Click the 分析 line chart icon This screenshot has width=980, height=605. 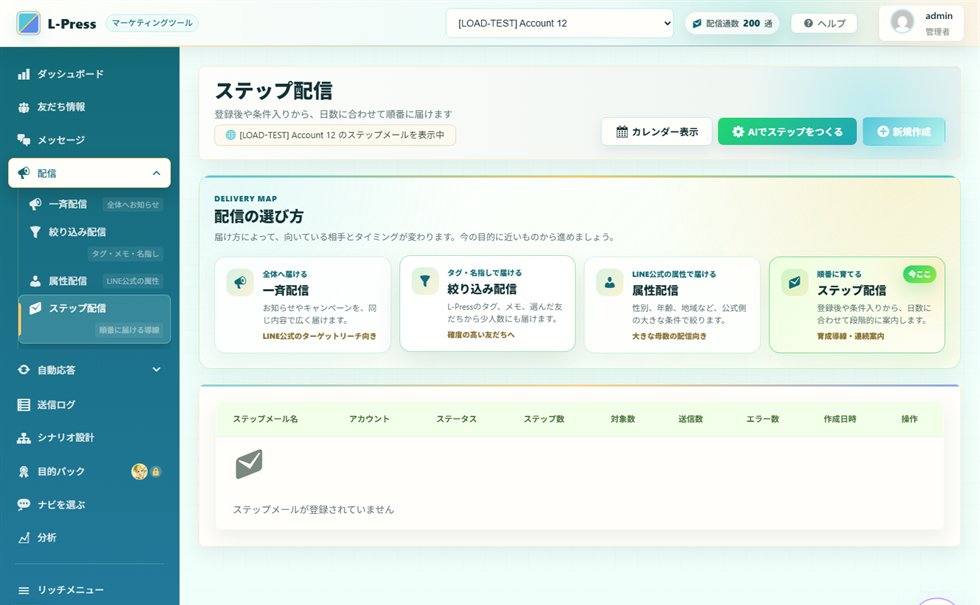[x=24, y=538]
